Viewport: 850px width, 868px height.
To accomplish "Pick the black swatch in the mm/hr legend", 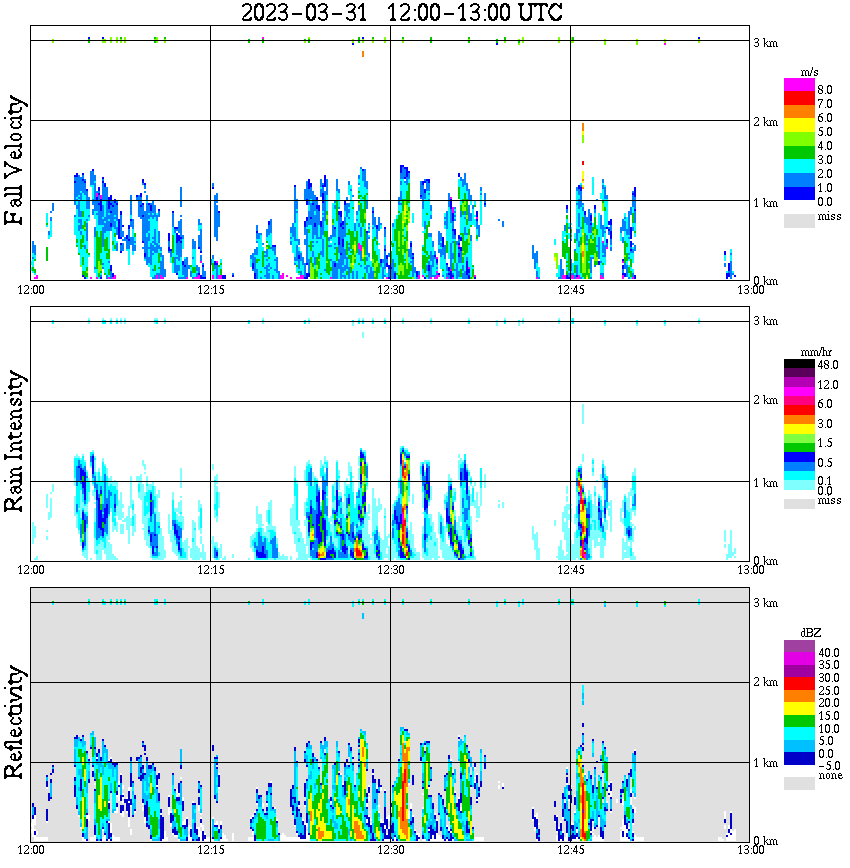I will 799,363.
